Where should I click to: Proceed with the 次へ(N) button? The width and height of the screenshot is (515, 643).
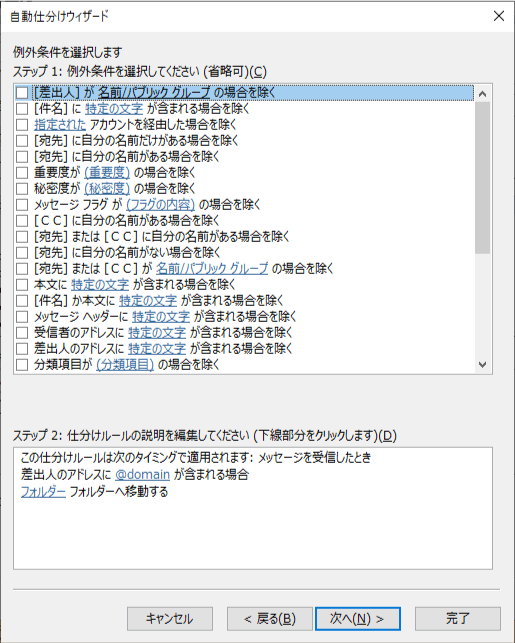coord(358,619)
